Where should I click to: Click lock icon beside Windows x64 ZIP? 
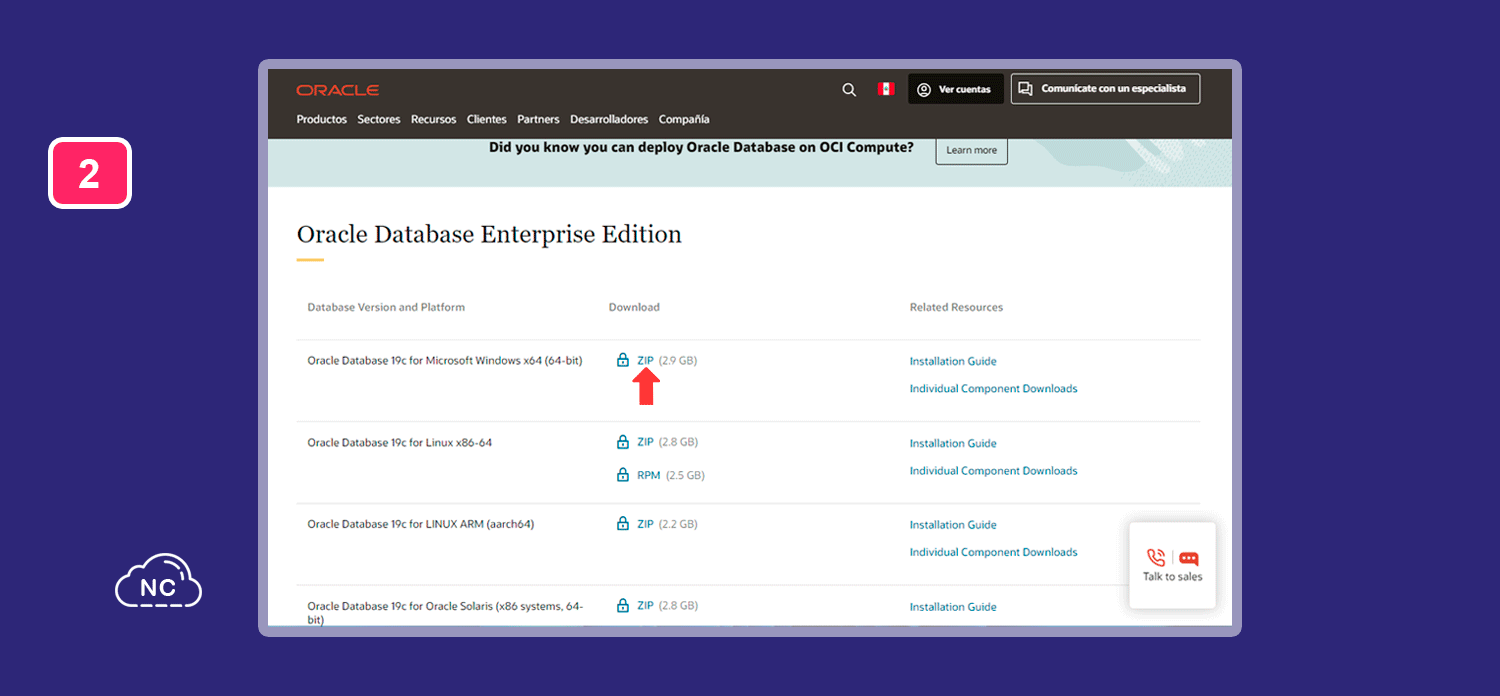tap(623, 360)
